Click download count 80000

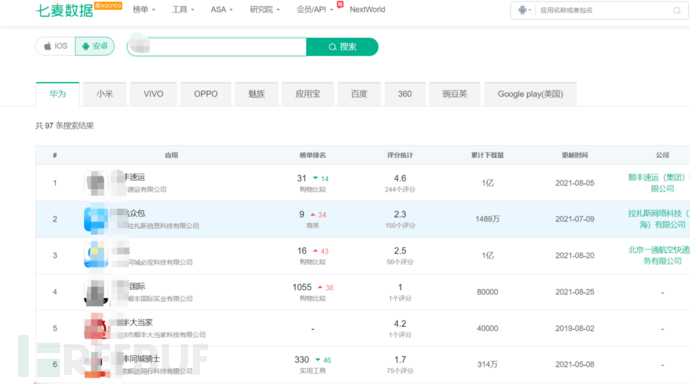(x=487, y=292)
